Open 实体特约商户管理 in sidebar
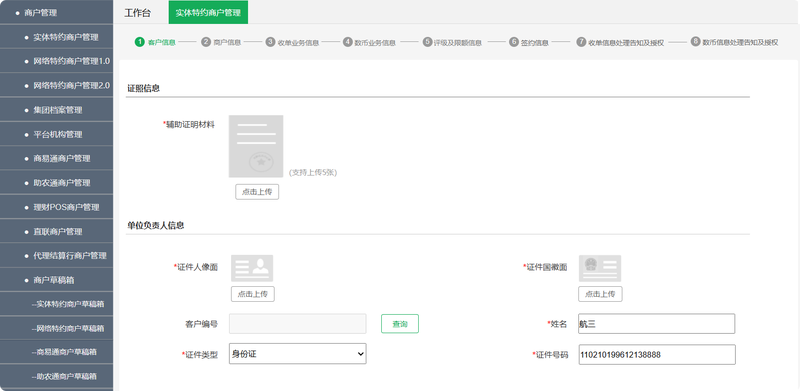 tap(57, 37)
